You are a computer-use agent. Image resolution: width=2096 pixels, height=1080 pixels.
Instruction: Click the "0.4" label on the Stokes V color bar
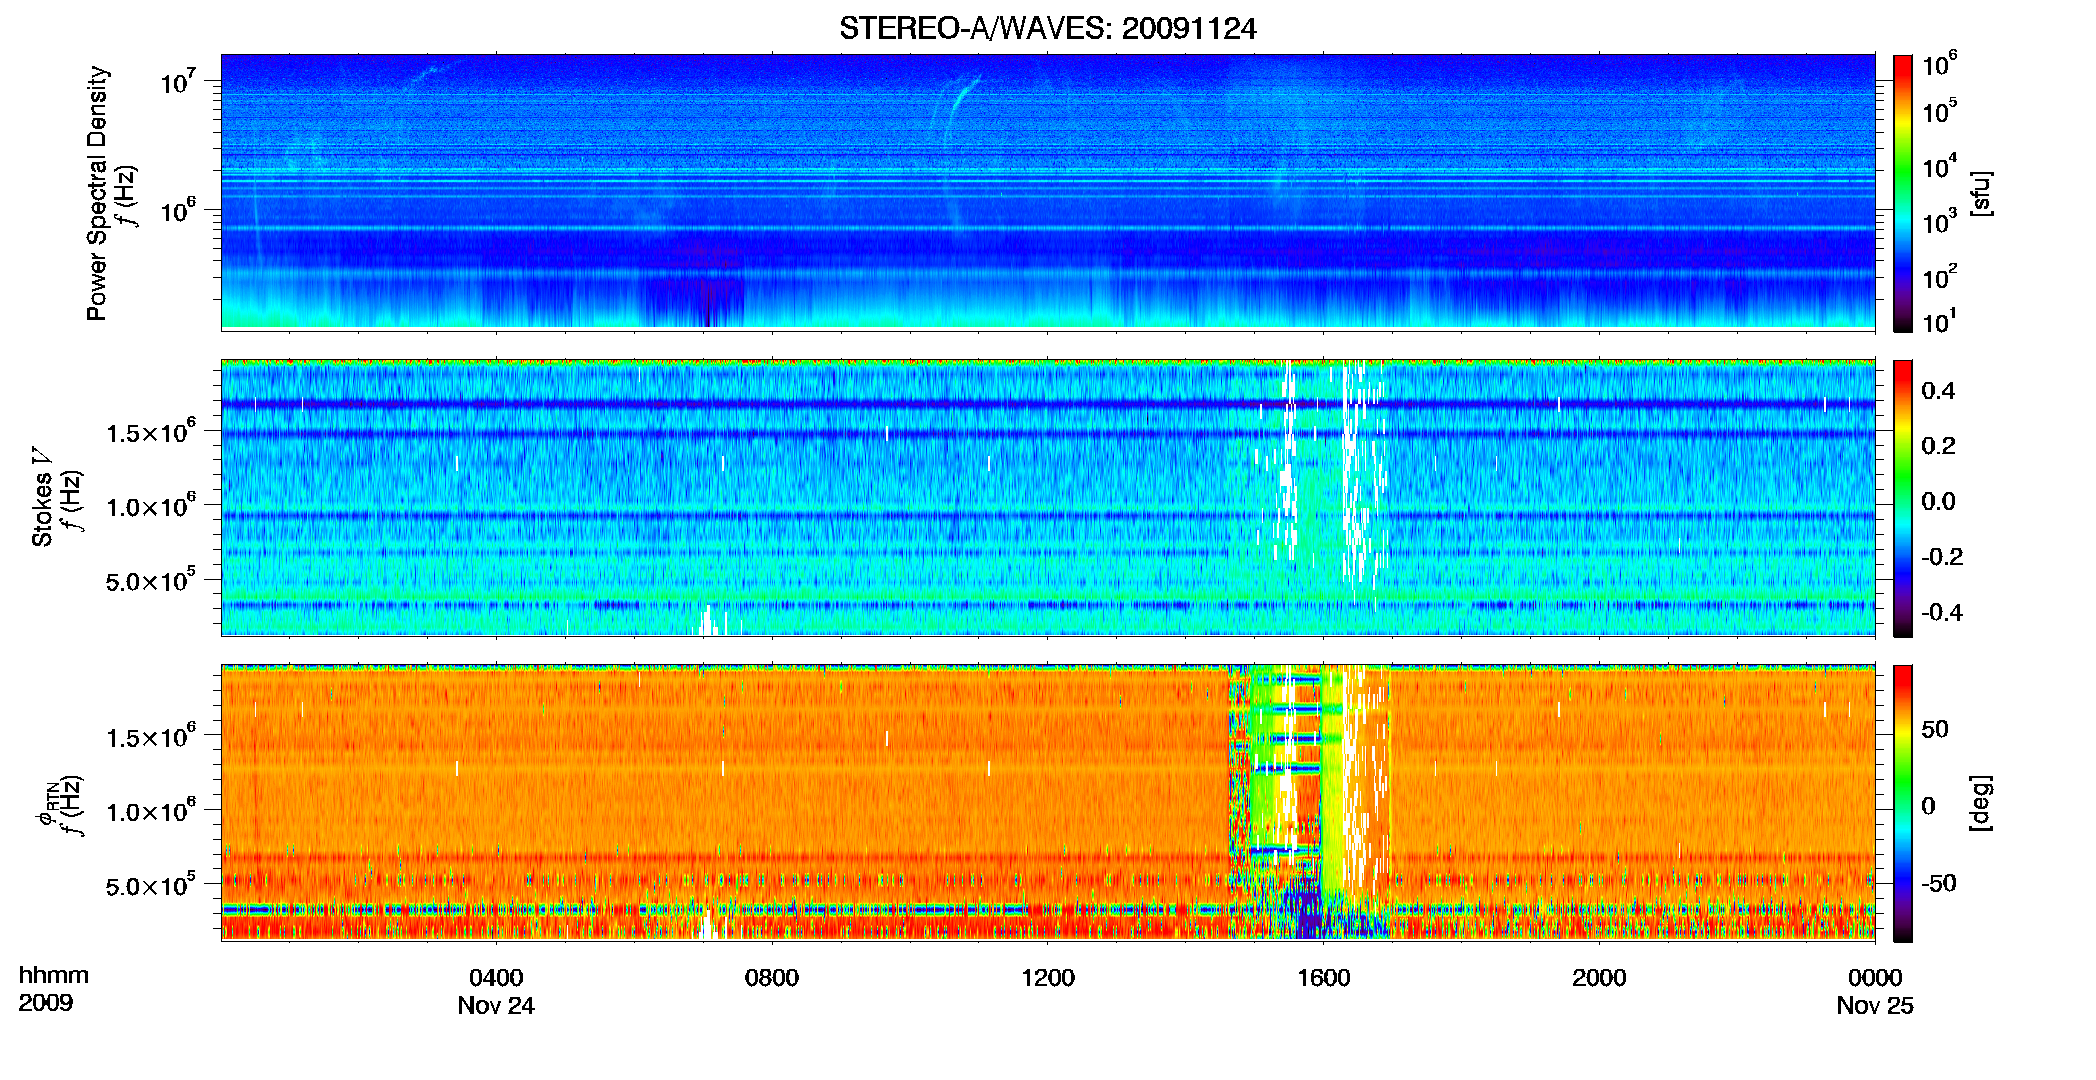(1938, 390)
